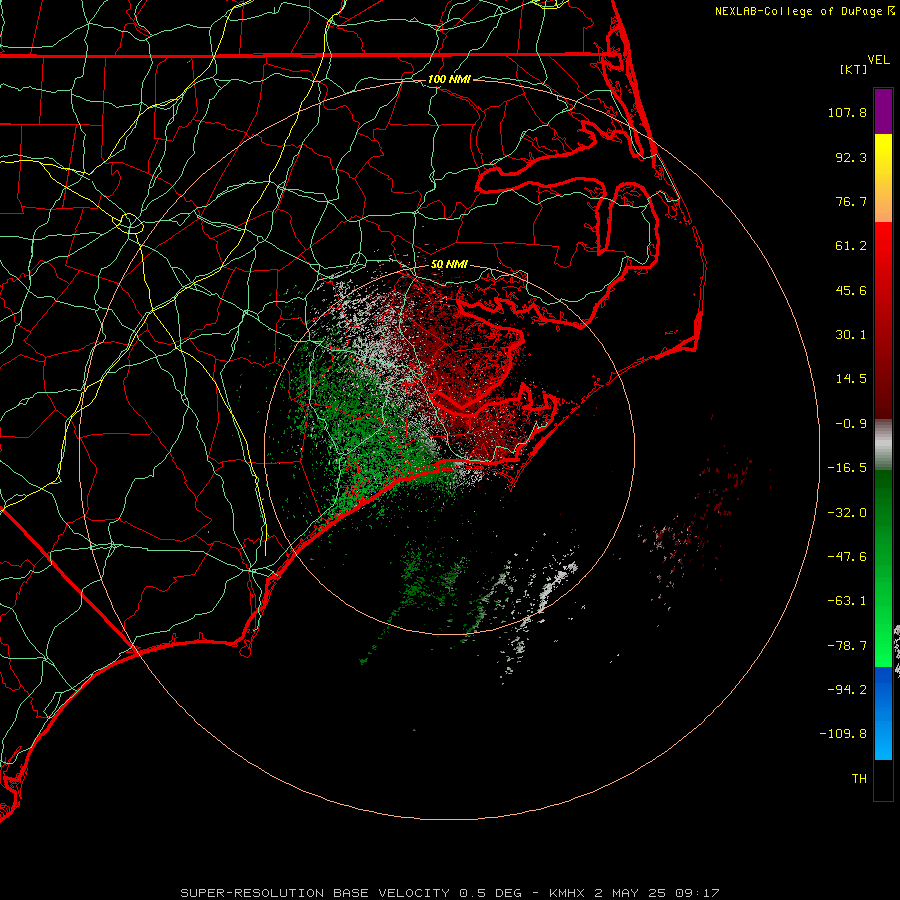Select the 92.3 legend value
Image resolution: width=900 pixels, height=900 pixels.
click(x=851, y=157)
